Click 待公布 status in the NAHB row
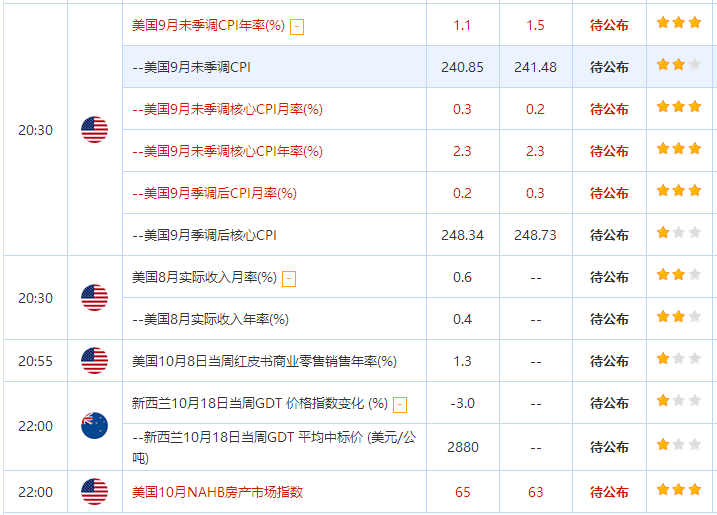 coord(609,492)
